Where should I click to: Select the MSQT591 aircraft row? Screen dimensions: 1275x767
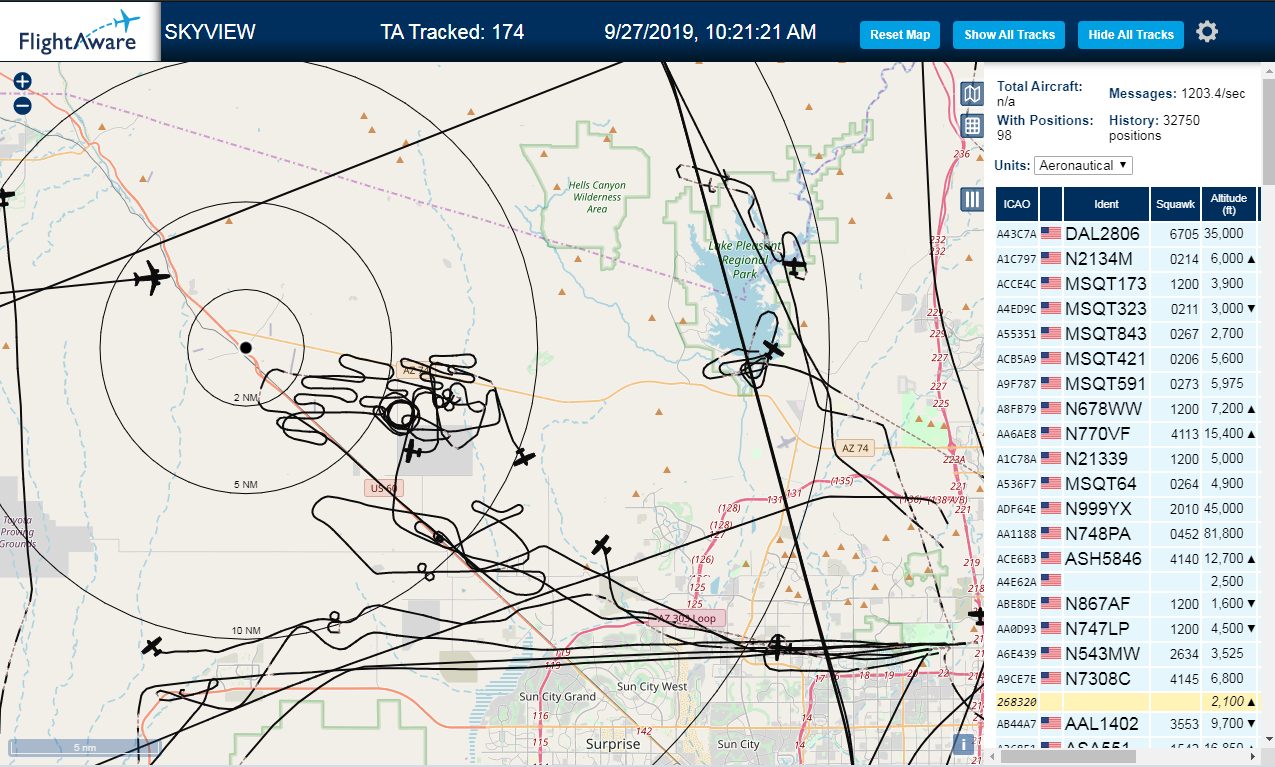1127,383
